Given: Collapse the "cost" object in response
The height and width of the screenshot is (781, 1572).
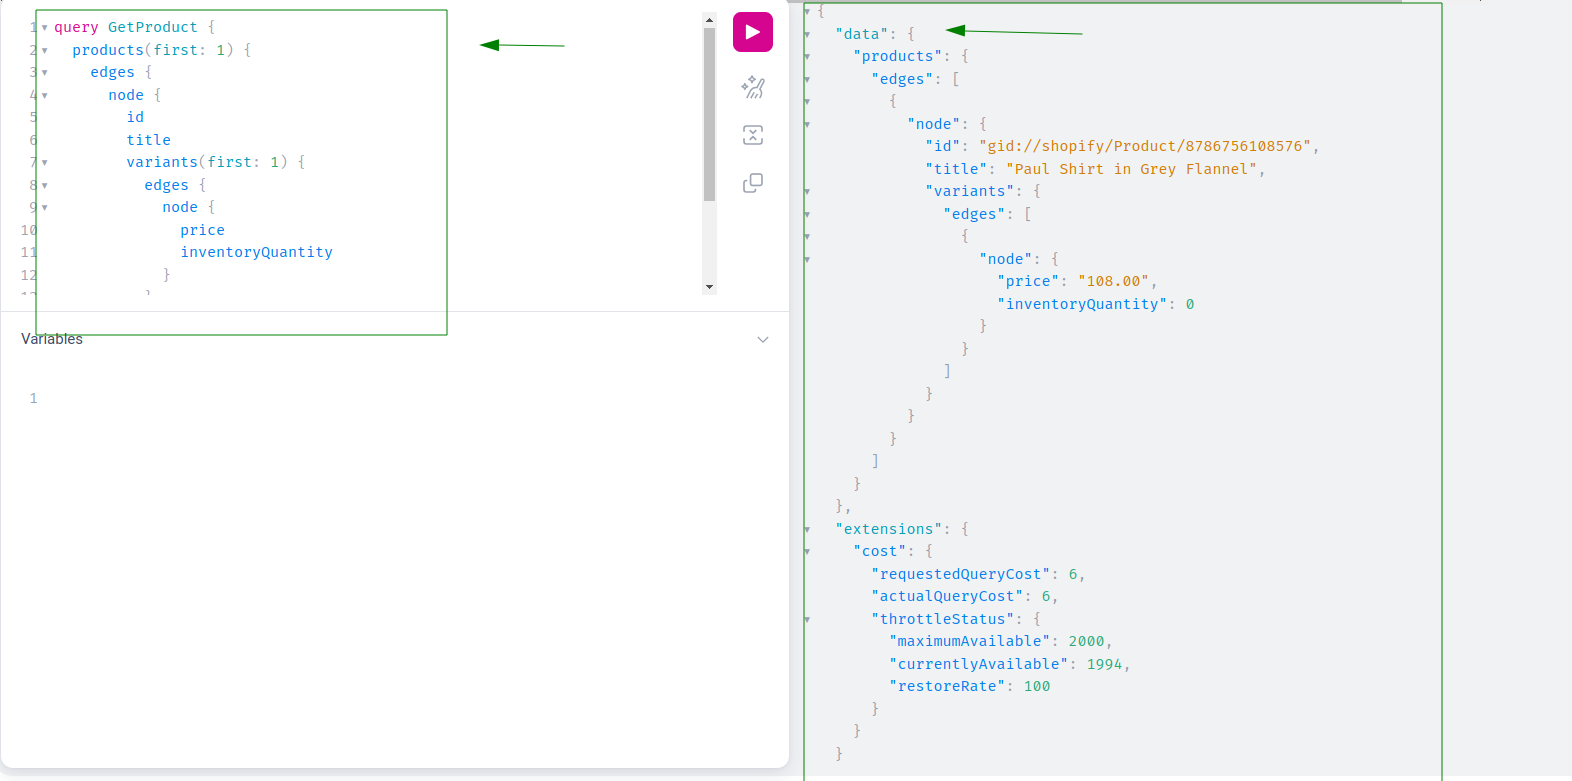Looking at the screenshot, I should (x=807, y=551).
